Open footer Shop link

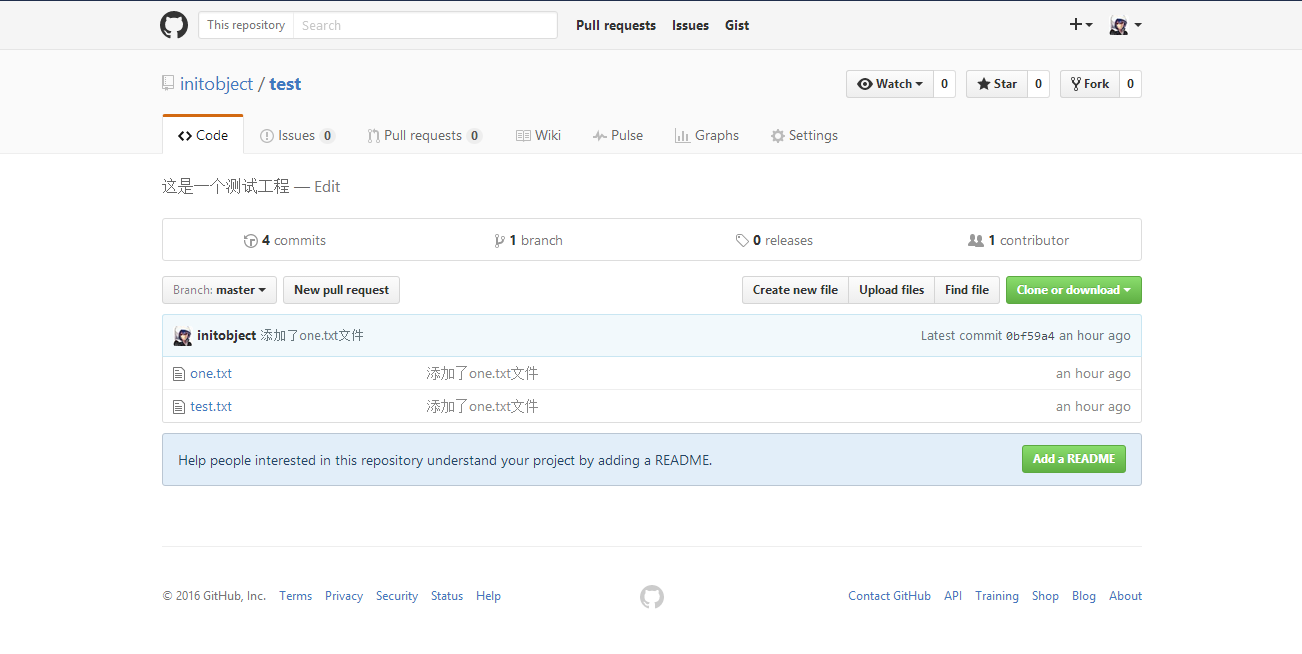point(1045,596)
